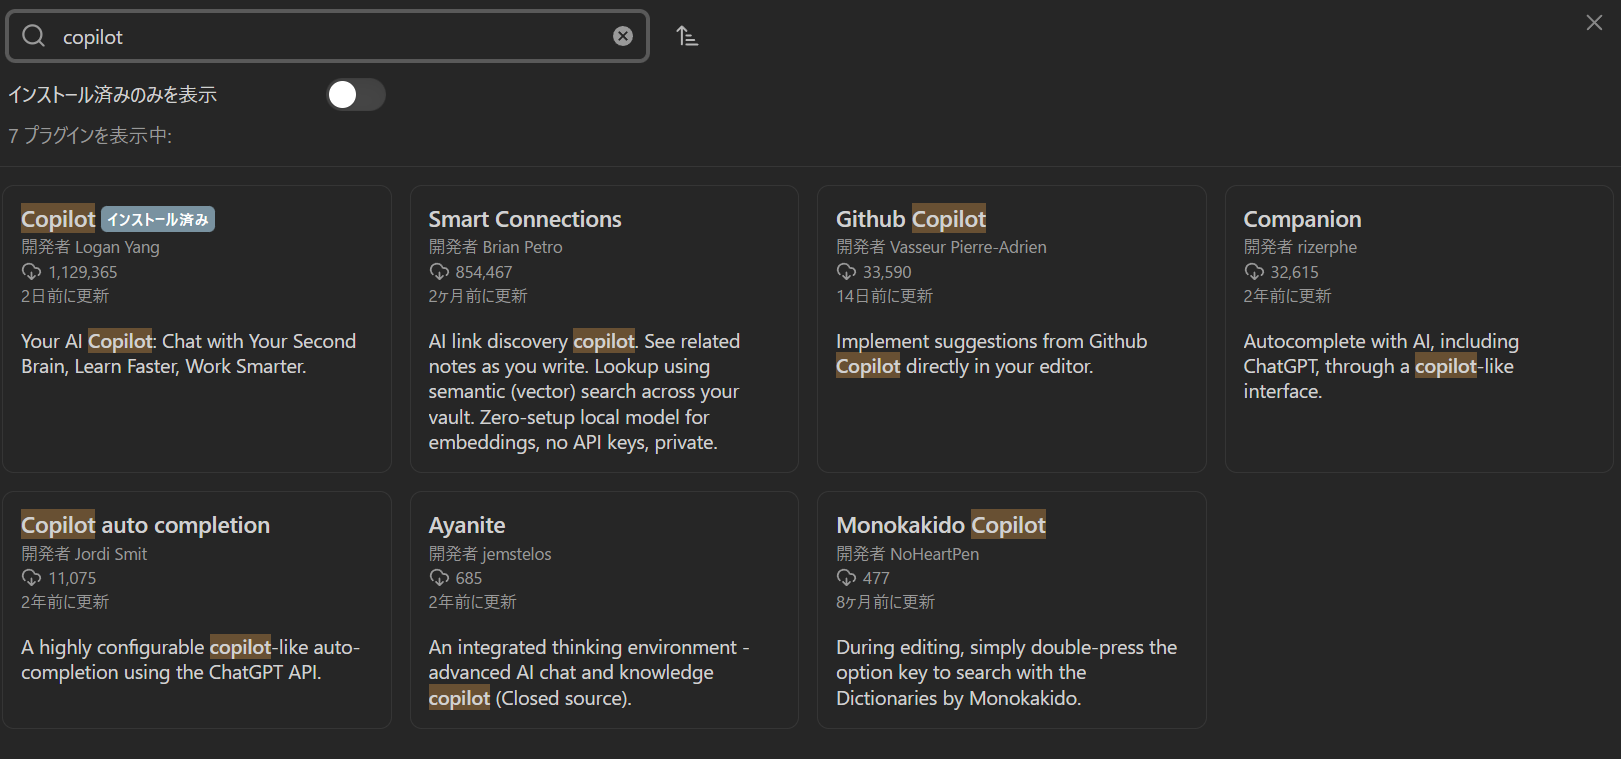Focus the plugin search field
The image size is (1621, 759).
(x=328, y=36)
